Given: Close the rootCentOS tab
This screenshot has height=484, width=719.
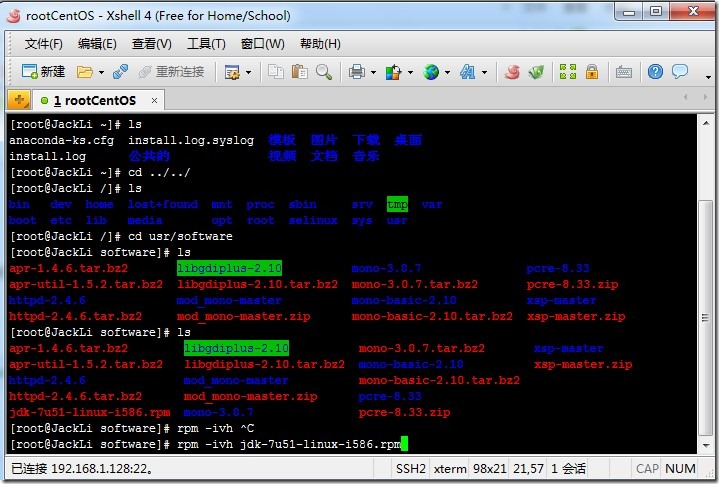Looking at the screenshot, I should pyautogui.click(x=155, y=100).
